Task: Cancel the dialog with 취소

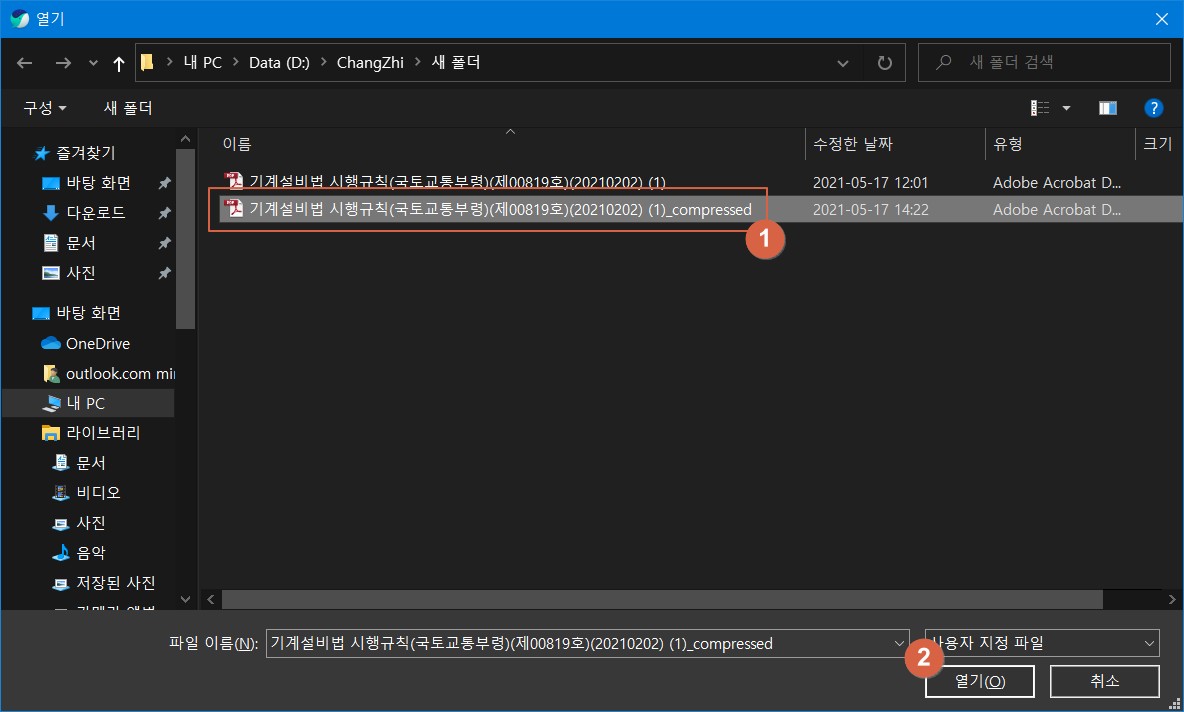Action: pyautogui.click(x=1105, y=681)
